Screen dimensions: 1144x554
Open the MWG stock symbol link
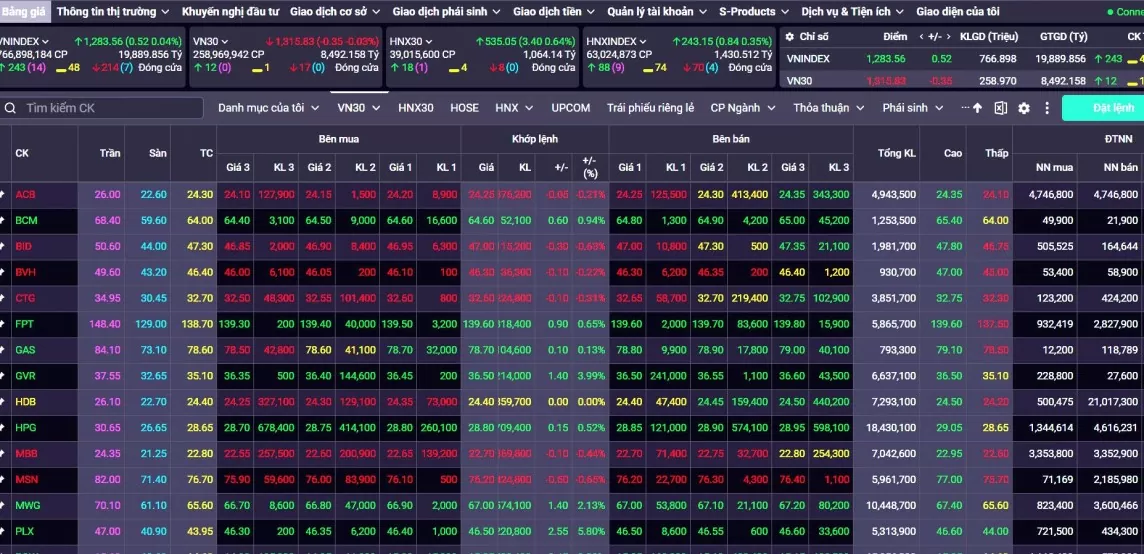(26, 505)
